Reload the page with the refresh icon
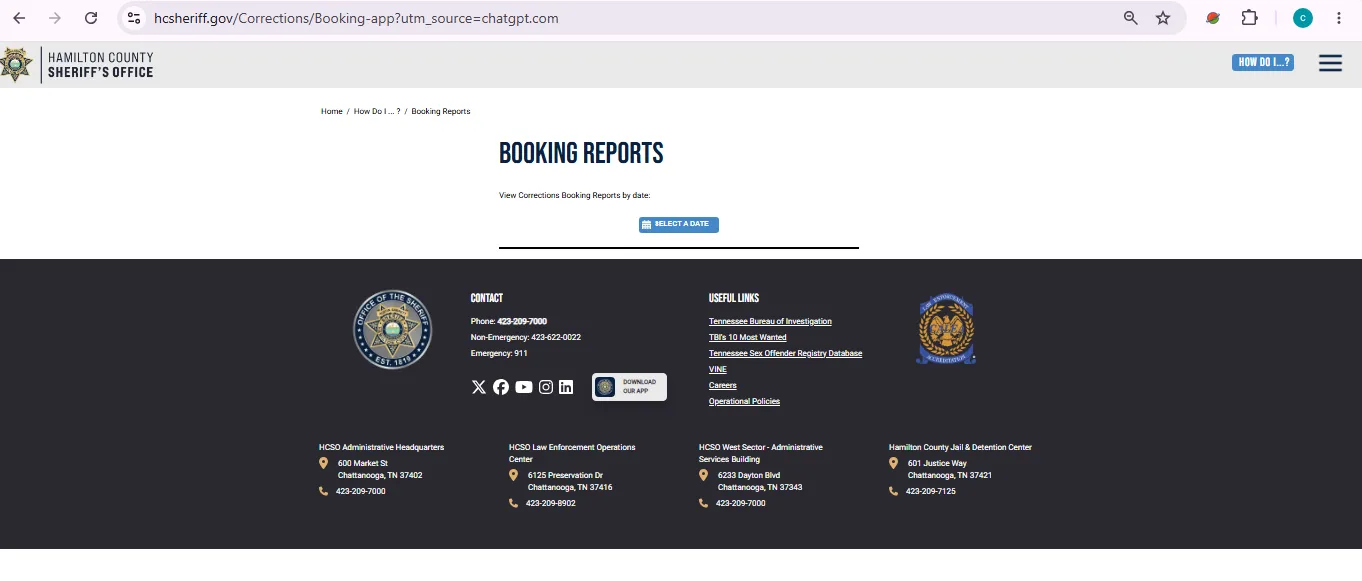This screenshot has width=1362, height=581. click(91, 18)
